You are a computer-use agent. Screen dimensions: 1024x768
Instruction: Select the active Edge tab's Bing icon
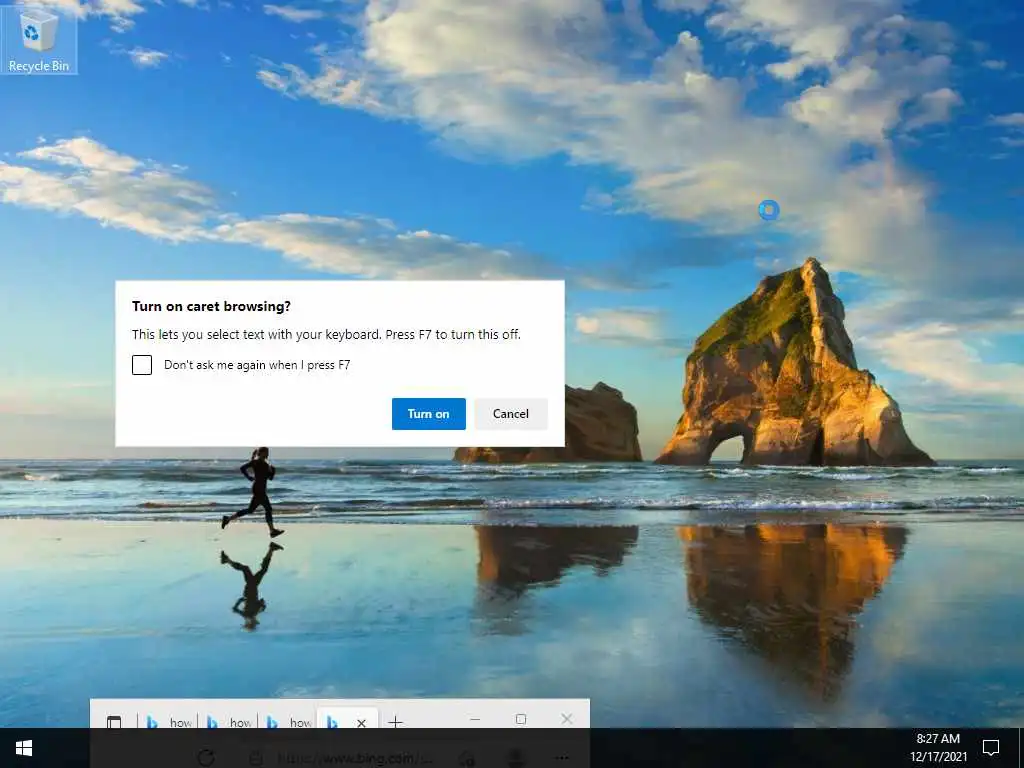pyautogui.click(x=332, y=722)
